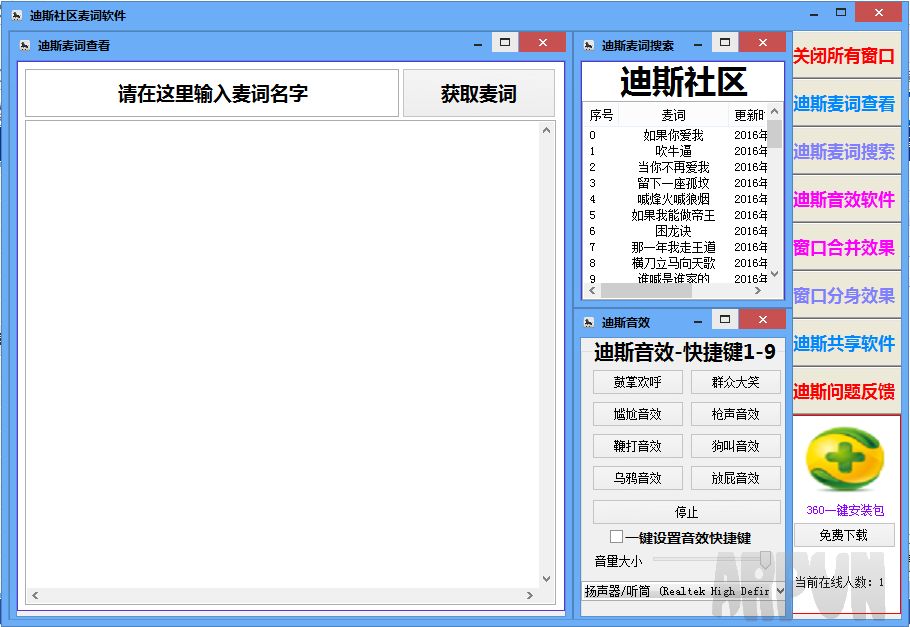Viewport: 910px width, 627px height.
Task: Maximize the 迪斯音效 window
Action: (725, 319)
